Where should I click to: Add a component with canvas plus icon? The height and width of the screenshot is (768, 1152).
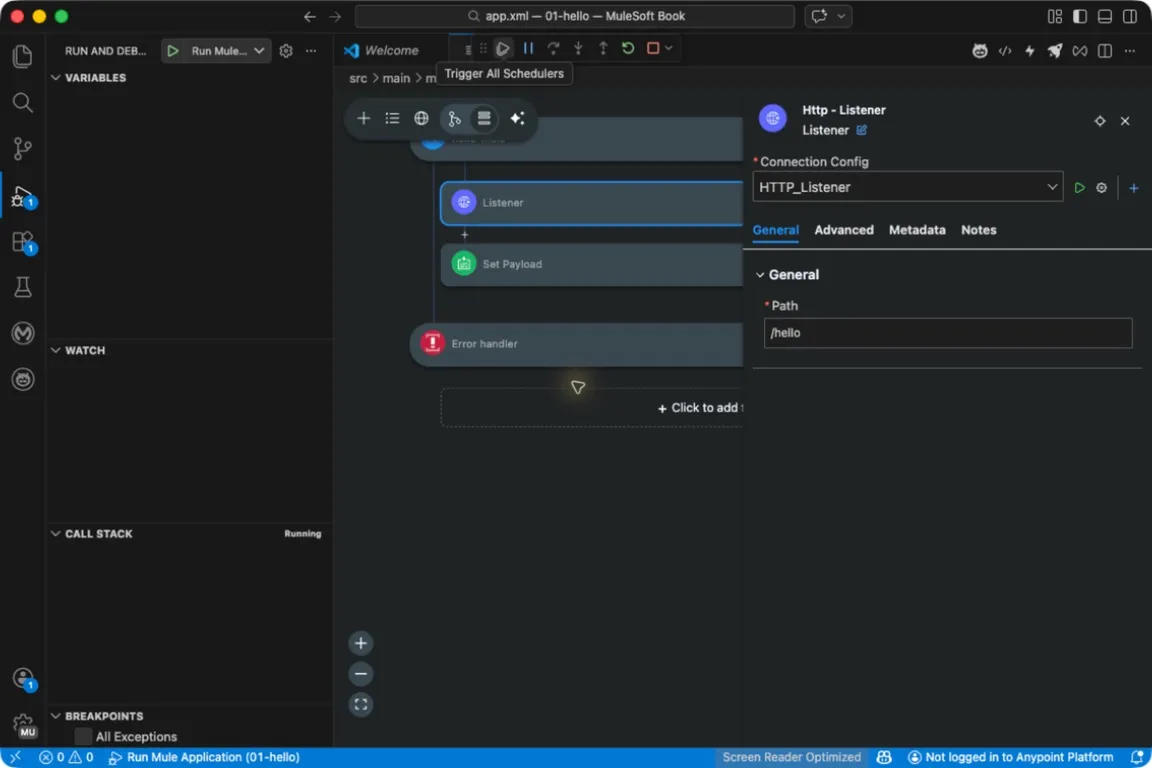click(x=364, y=118)
